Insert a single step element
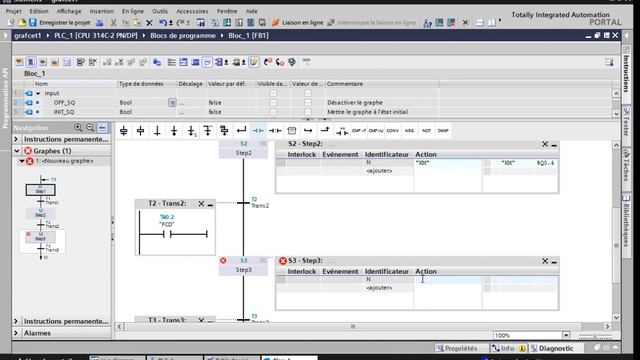The width and height of the screenshot is (640, 360). [x=140, y=131]
